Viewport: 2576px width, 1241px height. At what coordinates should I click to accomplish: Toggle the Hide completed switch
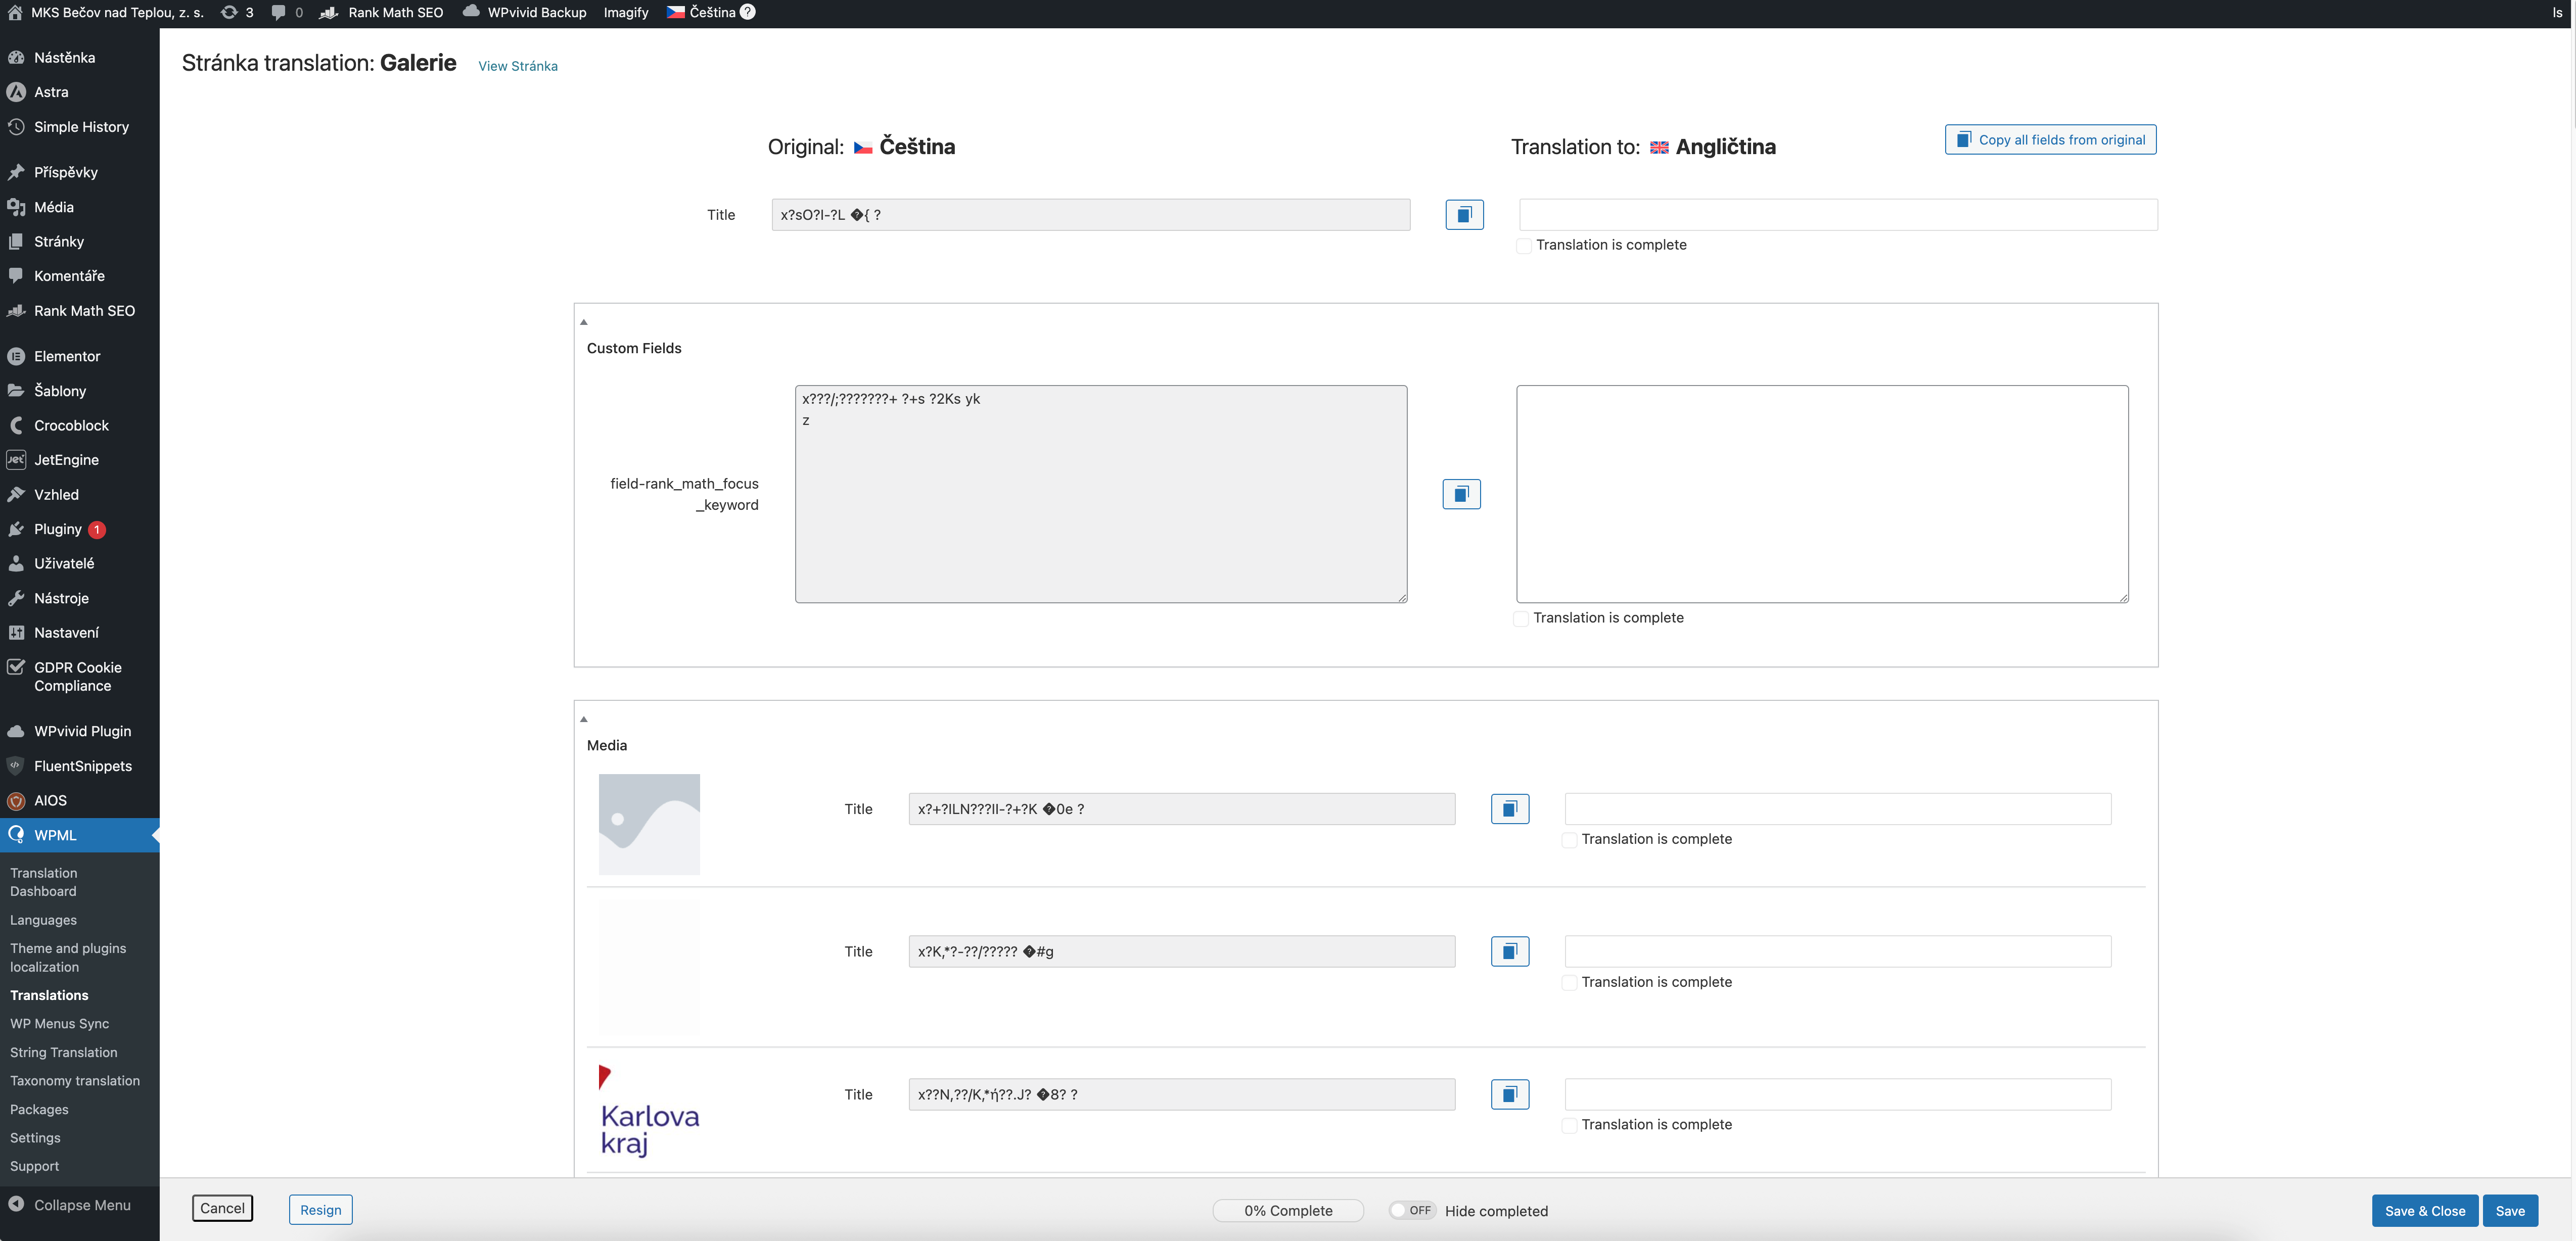(x=1411, y=1210)
